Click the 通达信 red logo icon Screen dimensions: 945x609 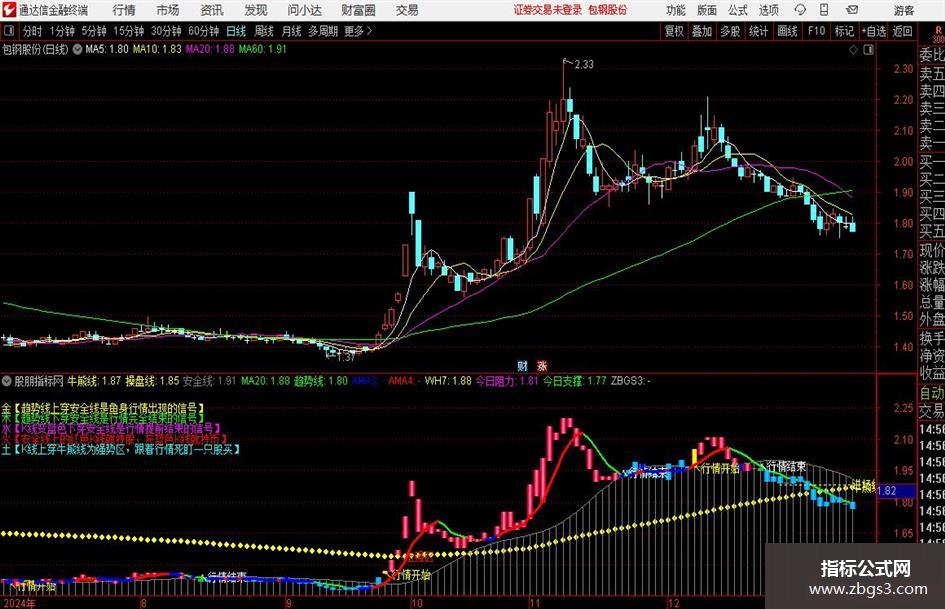coord(8,10)
